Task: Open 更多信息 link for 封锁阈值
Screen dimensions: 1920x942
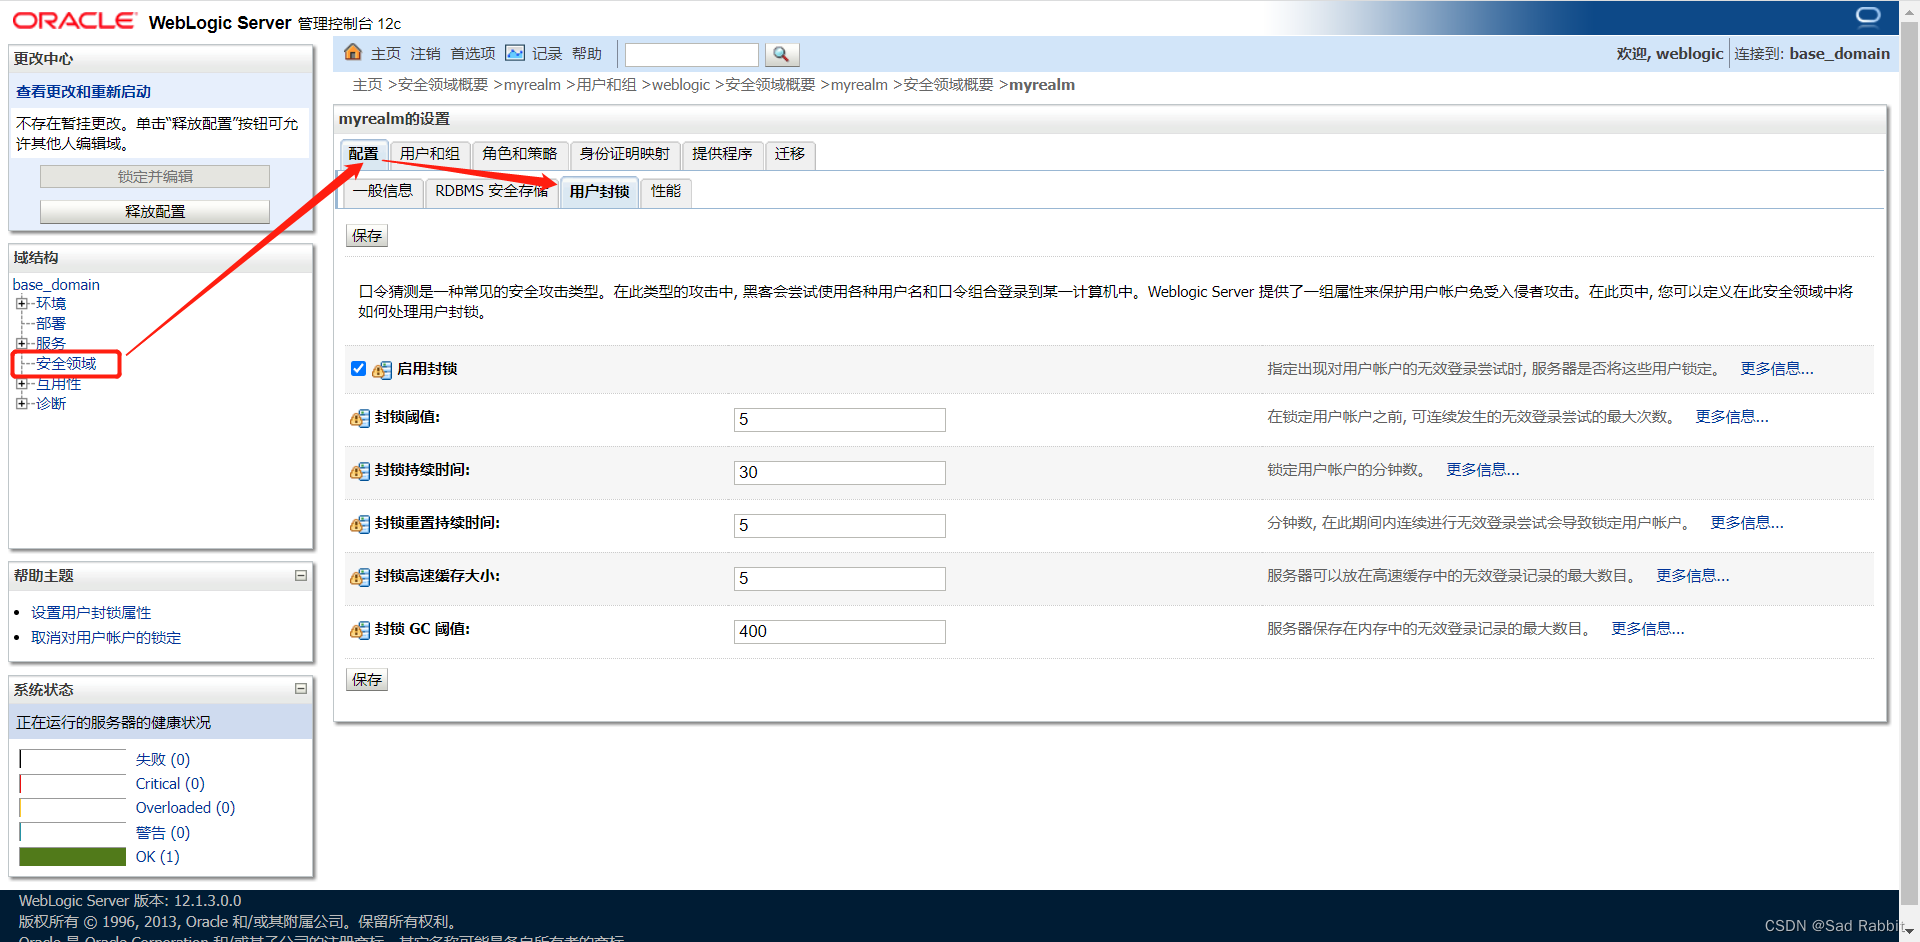Action: (1732, 417)
